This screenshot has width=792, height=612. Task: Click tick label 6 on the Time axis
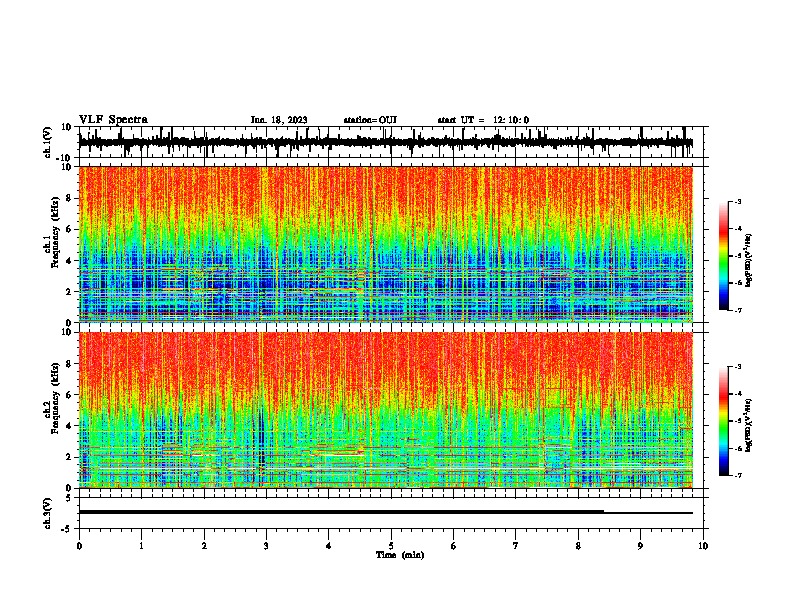pos(454,546)
